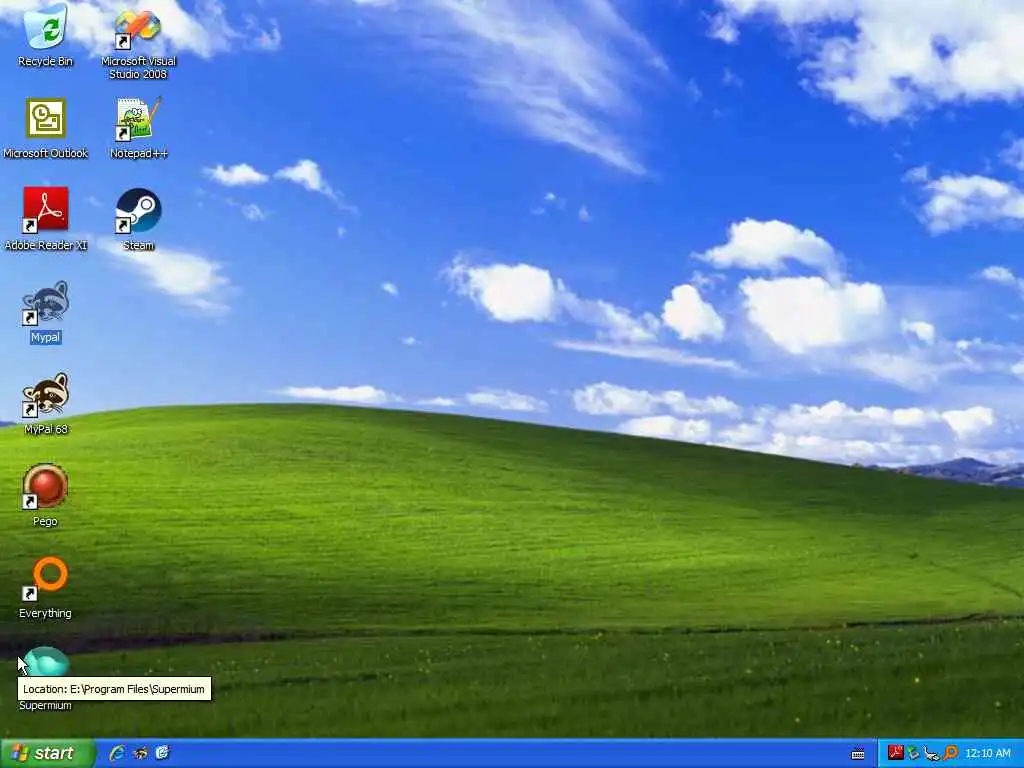Viewport: 1024px width, 768px height.
Task: Click the Safely Remove Hardware tray icon
Action: coord(913,754)
